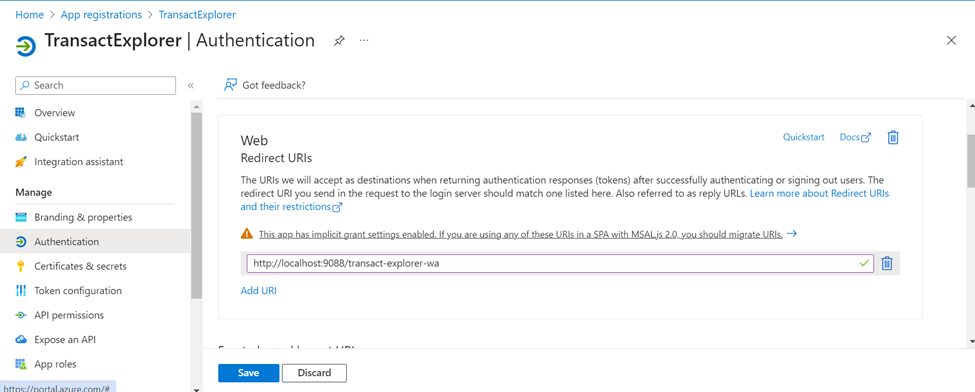Click the Save button
This screenshot has height=392, width=975.
pyautogui.click(x=248, y=373)
